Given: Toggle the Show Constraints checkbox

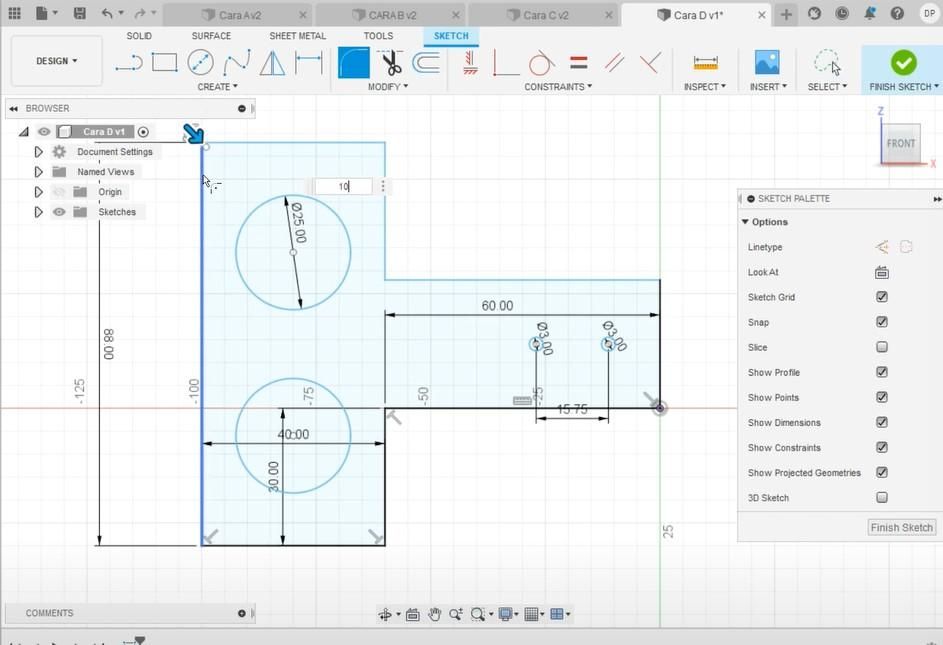Looking at the screenshot, I should tap(882, 447).
